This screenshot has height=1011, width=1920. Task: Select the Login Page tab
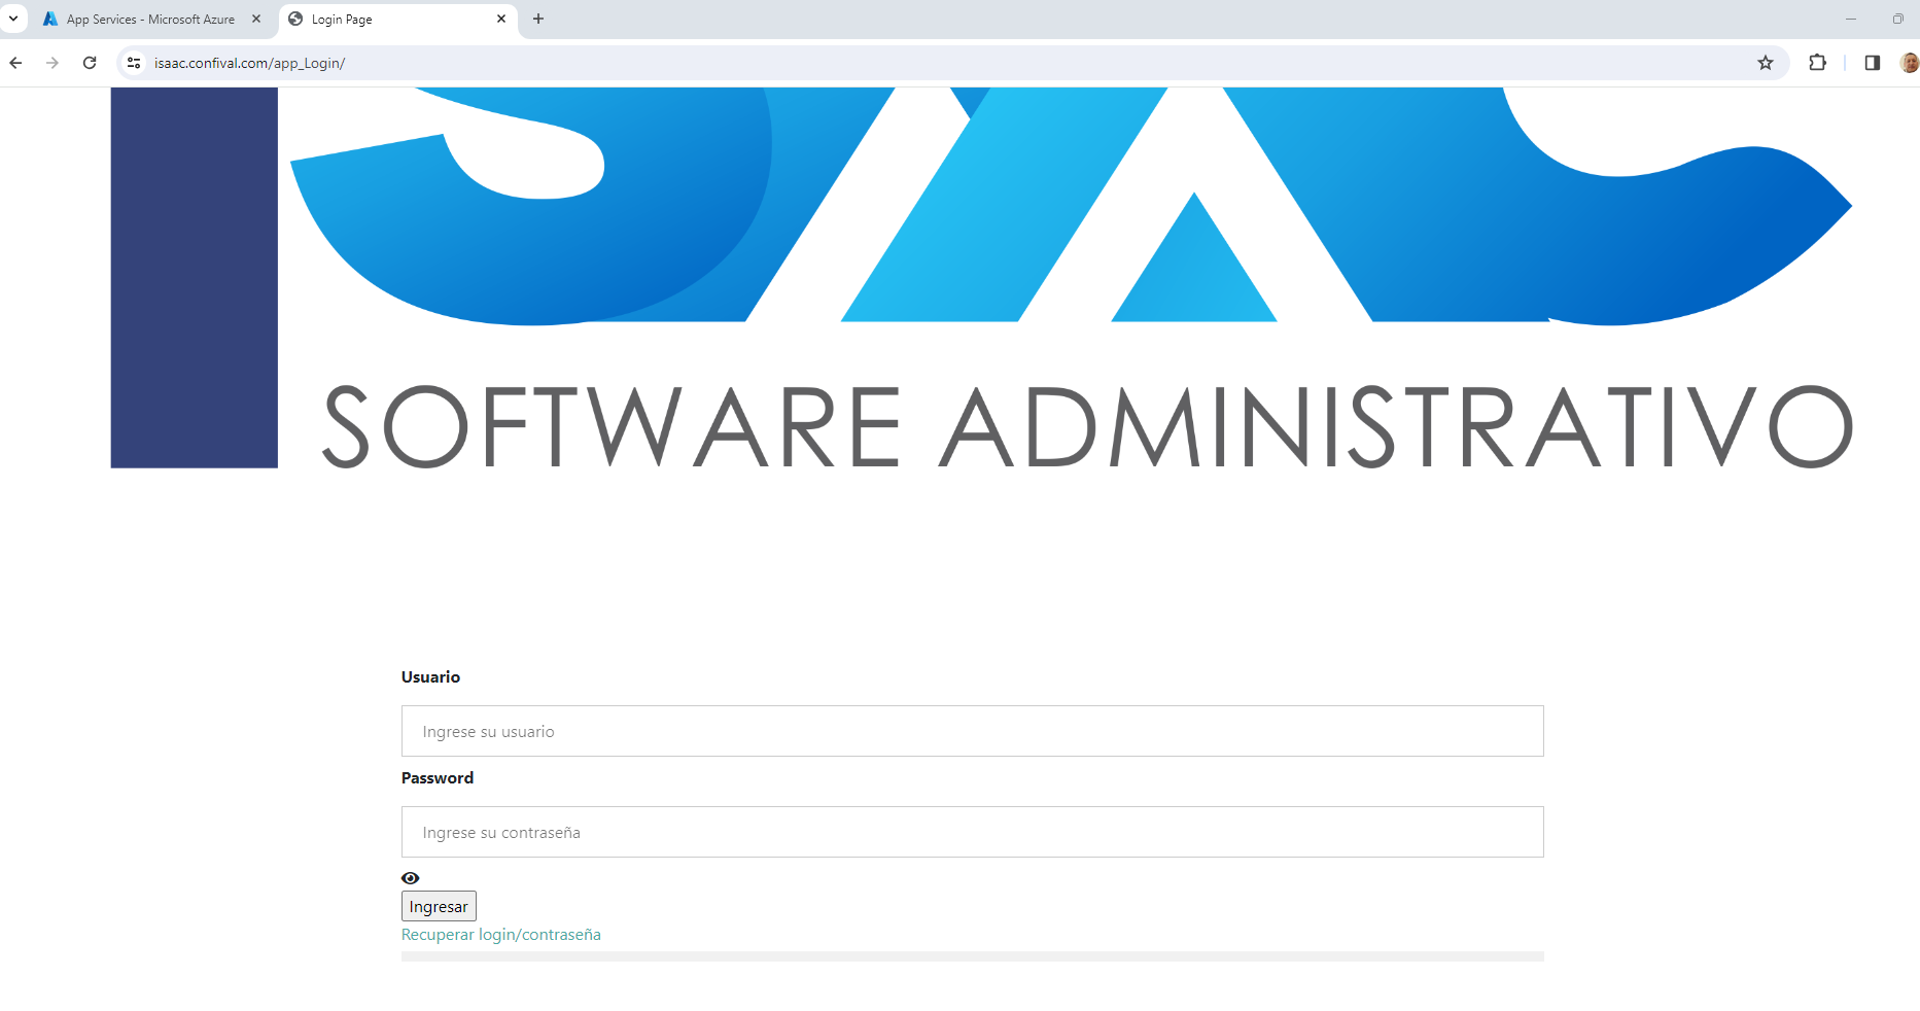(x=390, y=19)
